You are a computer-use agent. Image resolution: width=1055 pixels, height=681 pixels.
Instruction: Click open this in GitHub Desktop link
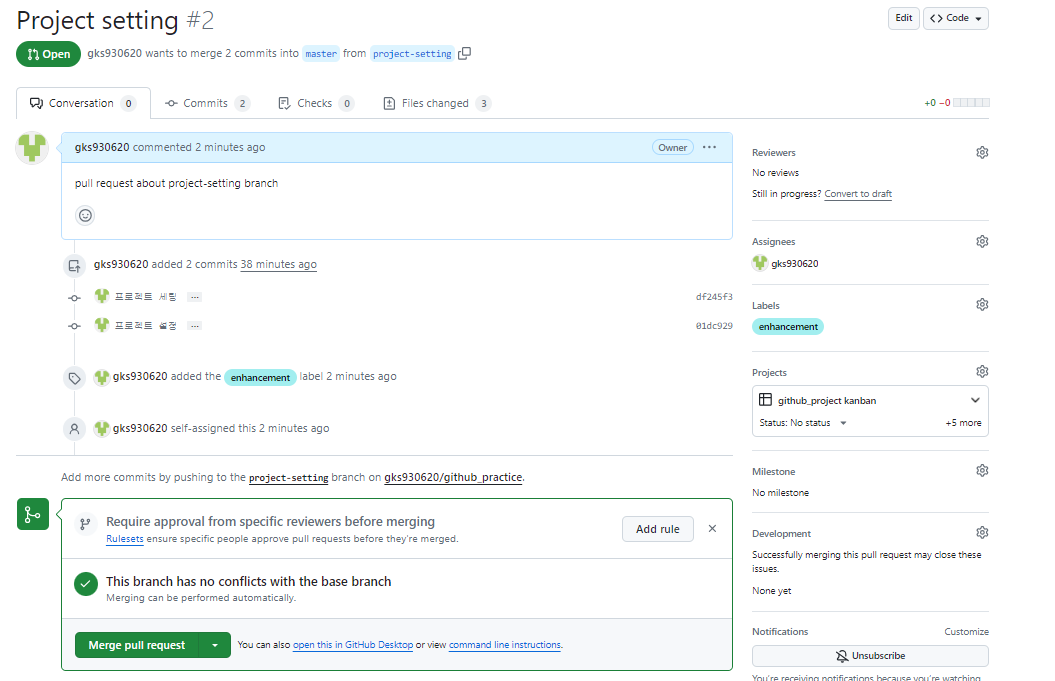point(353,645)
